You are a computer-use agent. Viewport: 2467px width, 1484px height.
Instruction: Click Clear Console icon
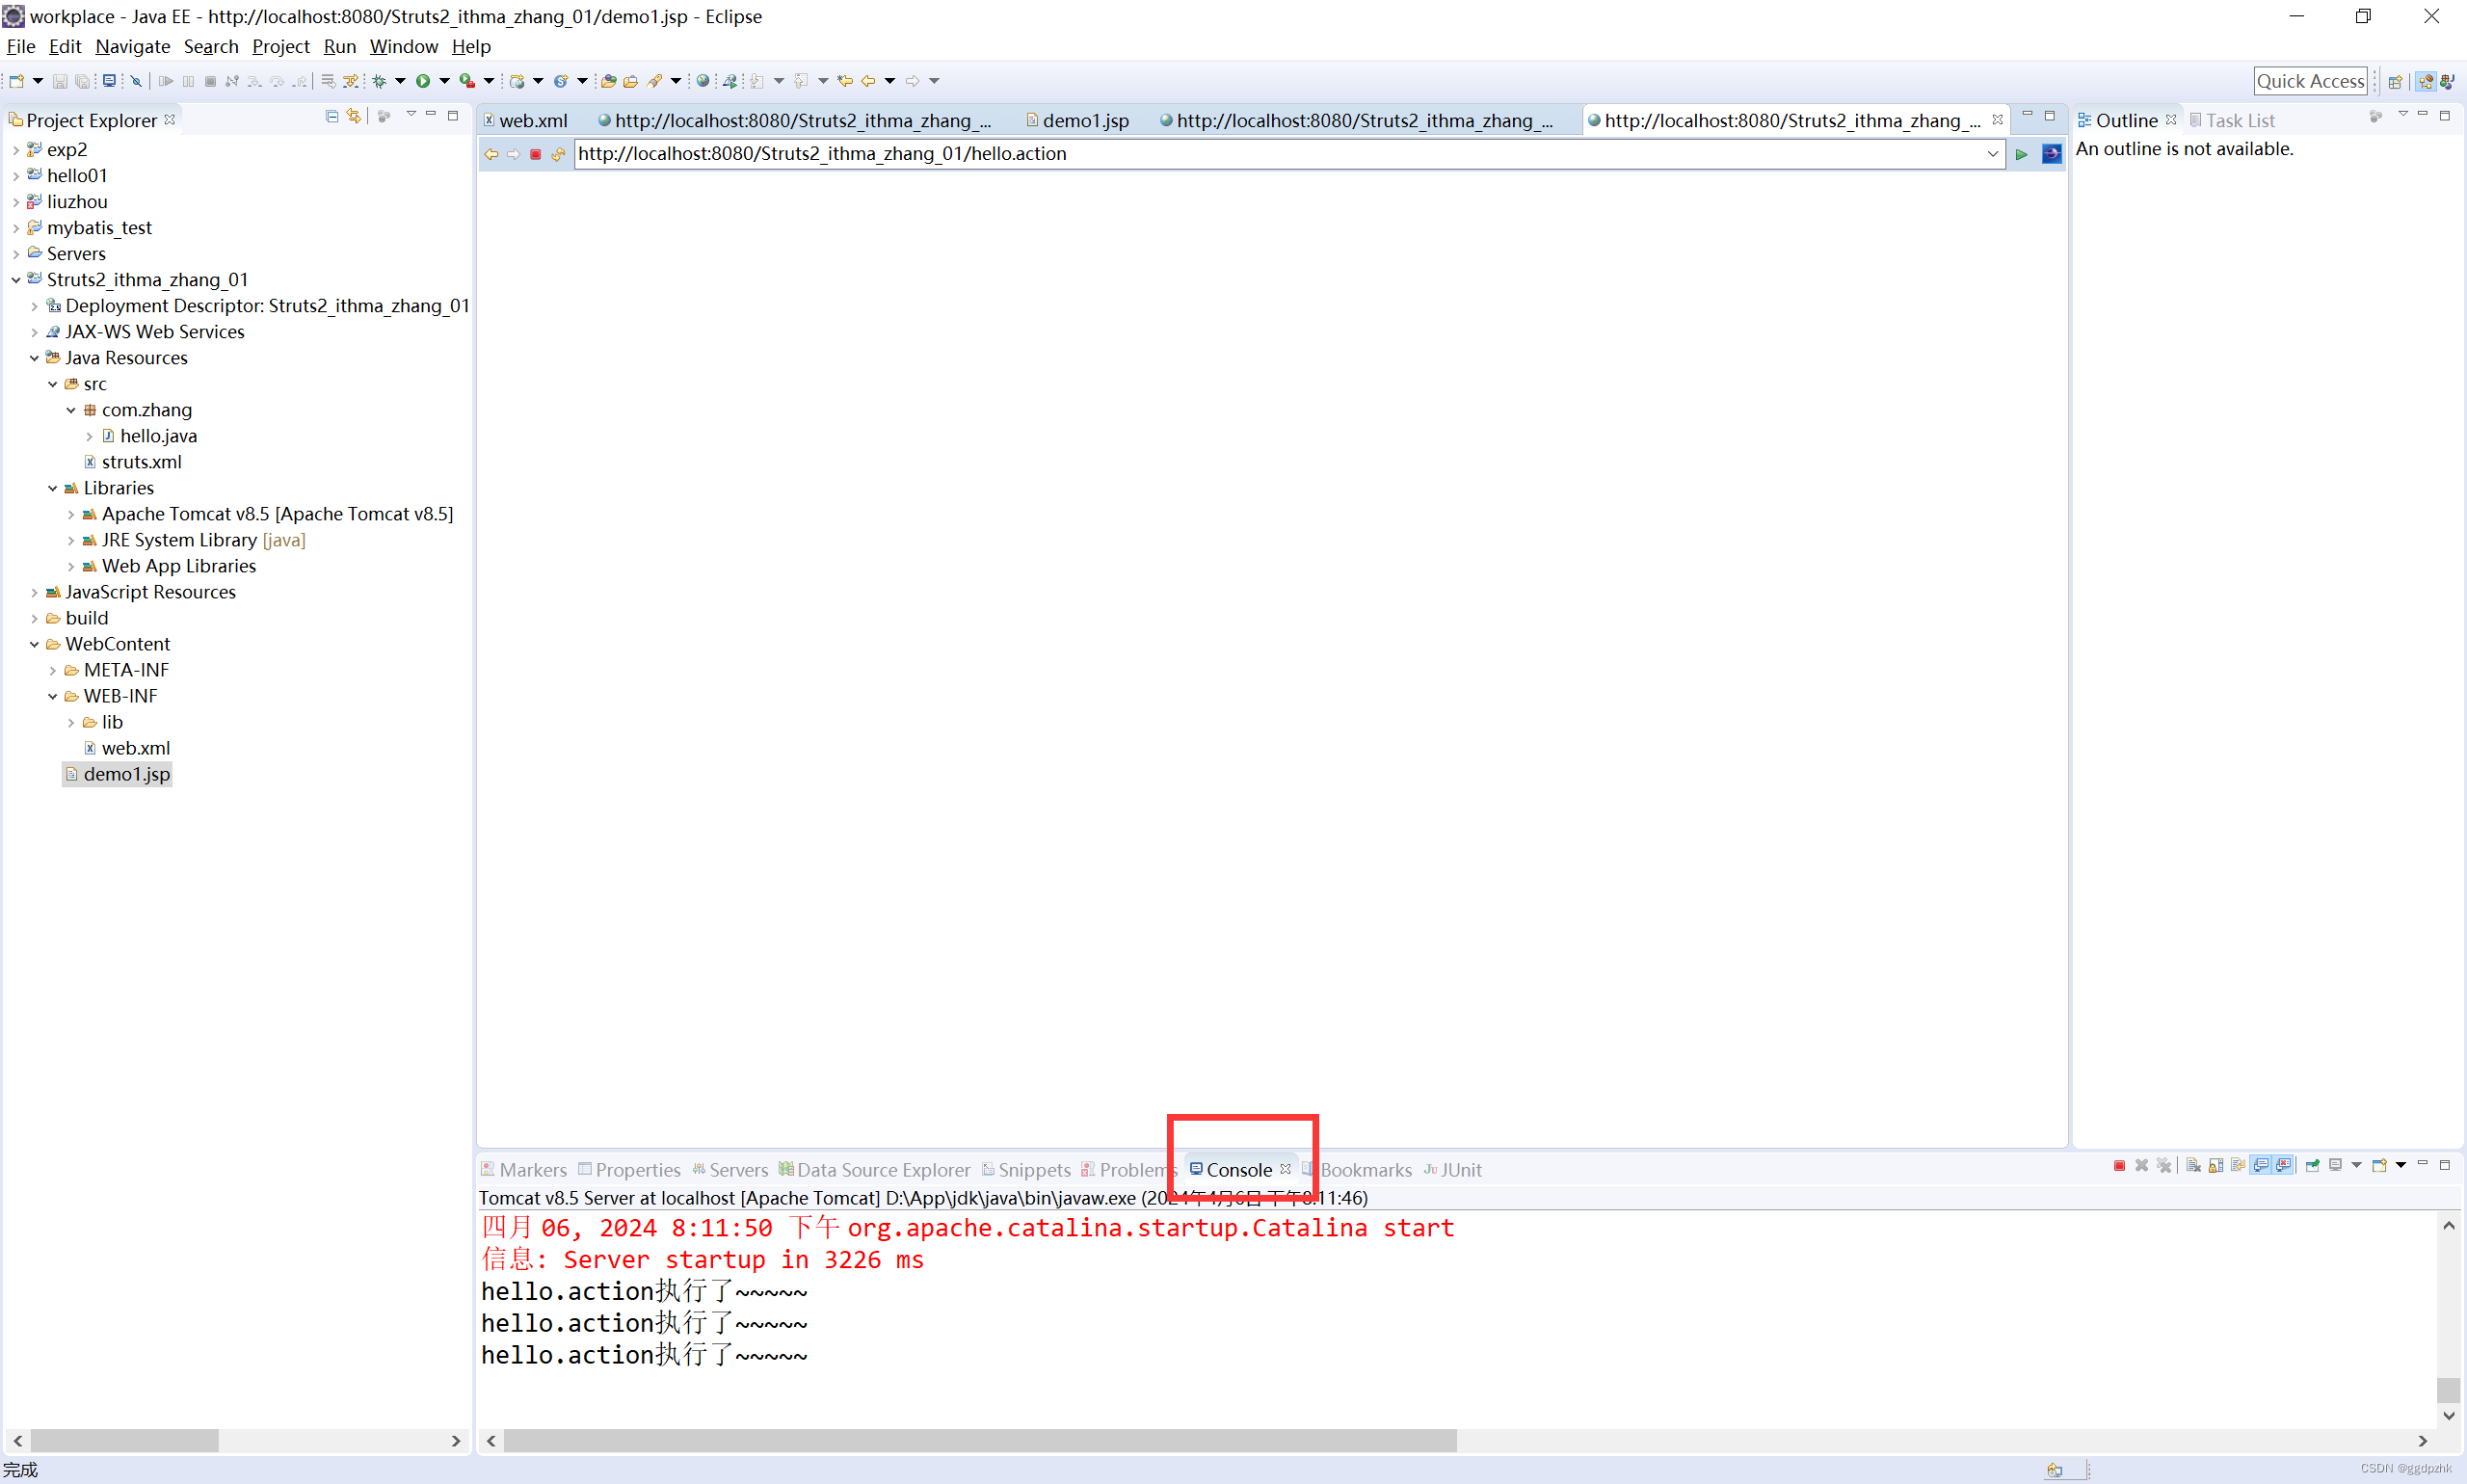click(x=2194, y=1165)
